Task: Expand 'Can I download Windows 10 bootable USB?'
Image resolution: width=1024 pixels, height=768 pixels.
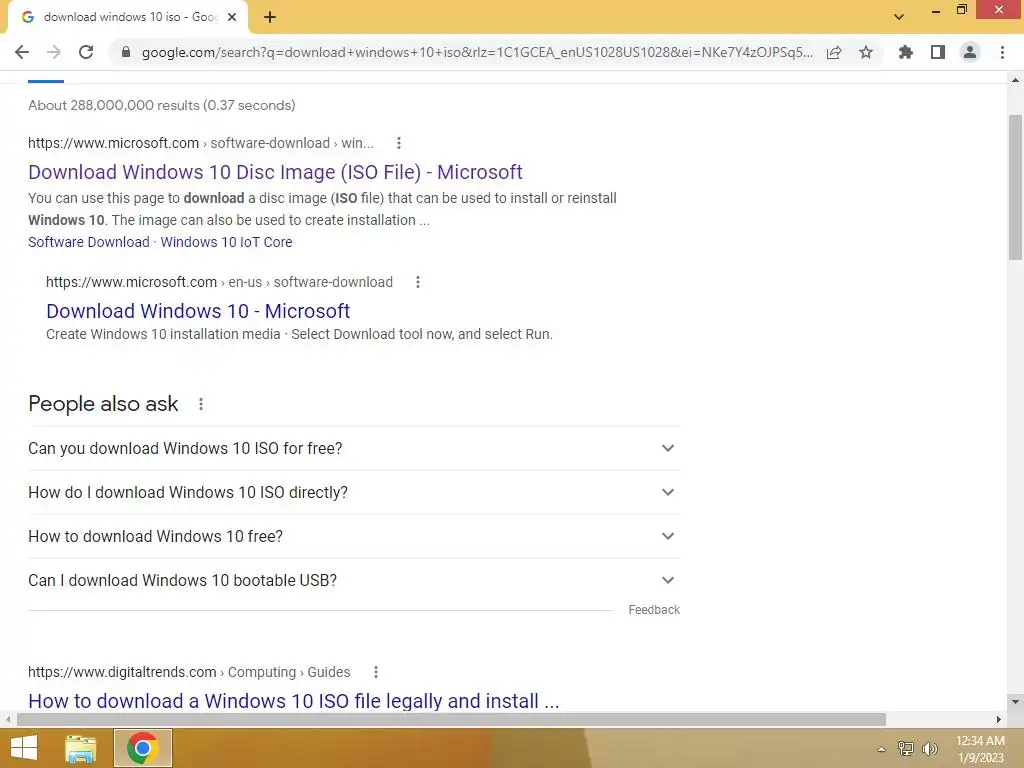Action: (354, 581)
